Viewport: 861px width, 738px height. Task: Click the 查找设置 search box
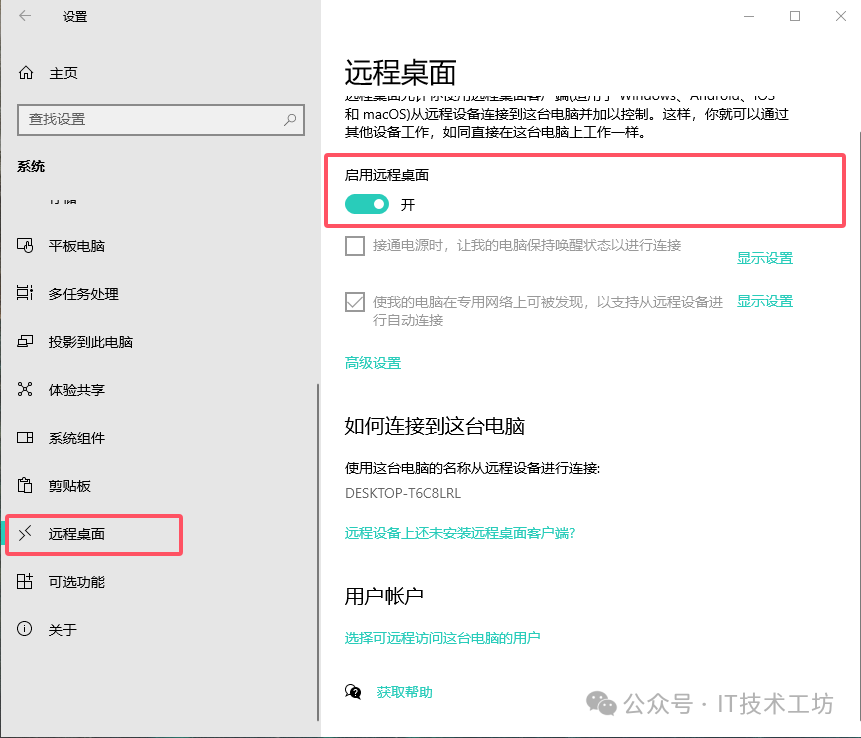160,120
